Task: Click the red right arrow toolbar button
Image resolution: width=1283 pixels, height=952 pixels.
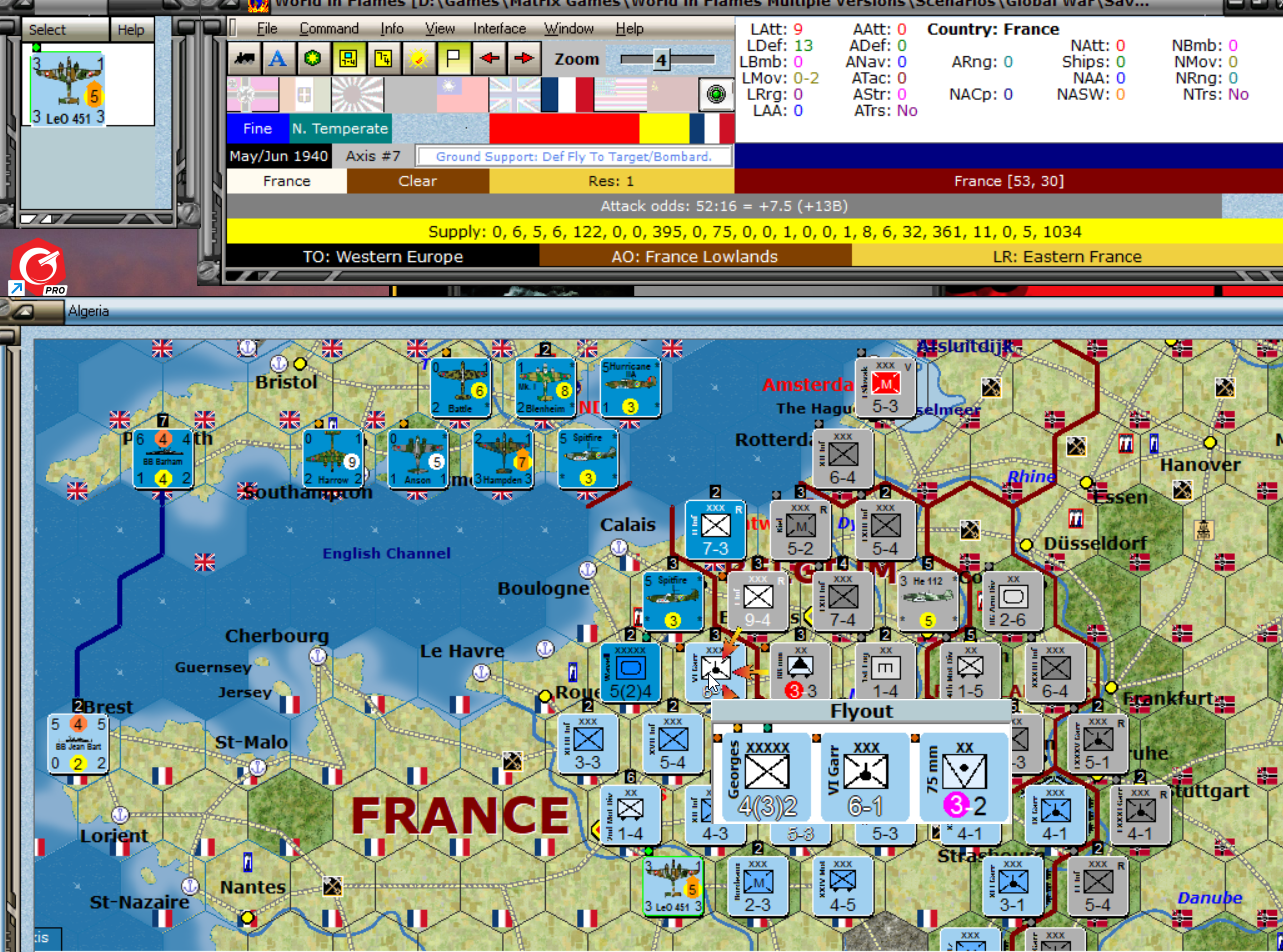Action: pyautogui.click(x=524, y=58)
